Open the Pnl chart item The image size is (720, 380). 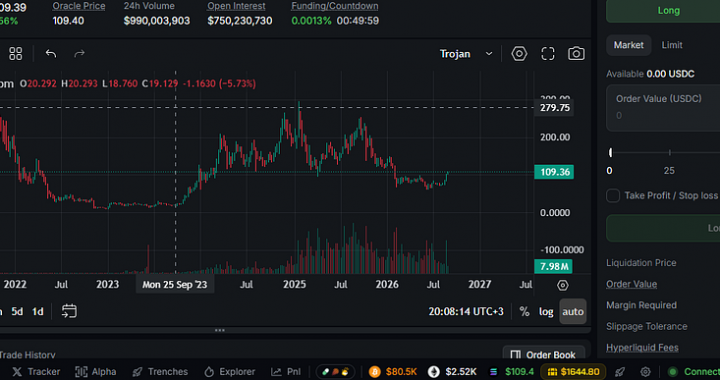coord(286,371)
